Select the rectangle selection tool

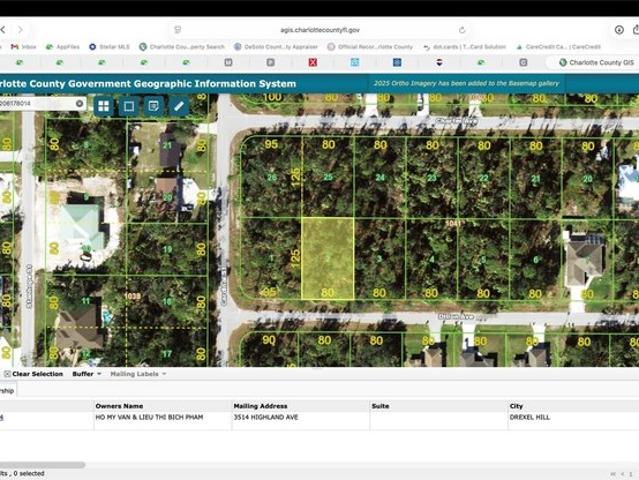pyautogui.click(x=129, y=106)
